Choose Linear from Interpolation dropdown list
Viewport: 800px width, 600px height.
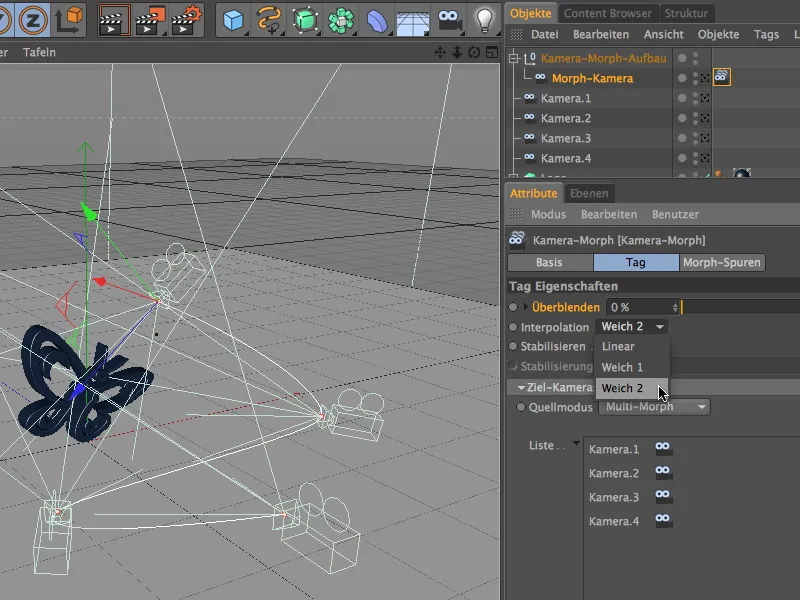618,347
